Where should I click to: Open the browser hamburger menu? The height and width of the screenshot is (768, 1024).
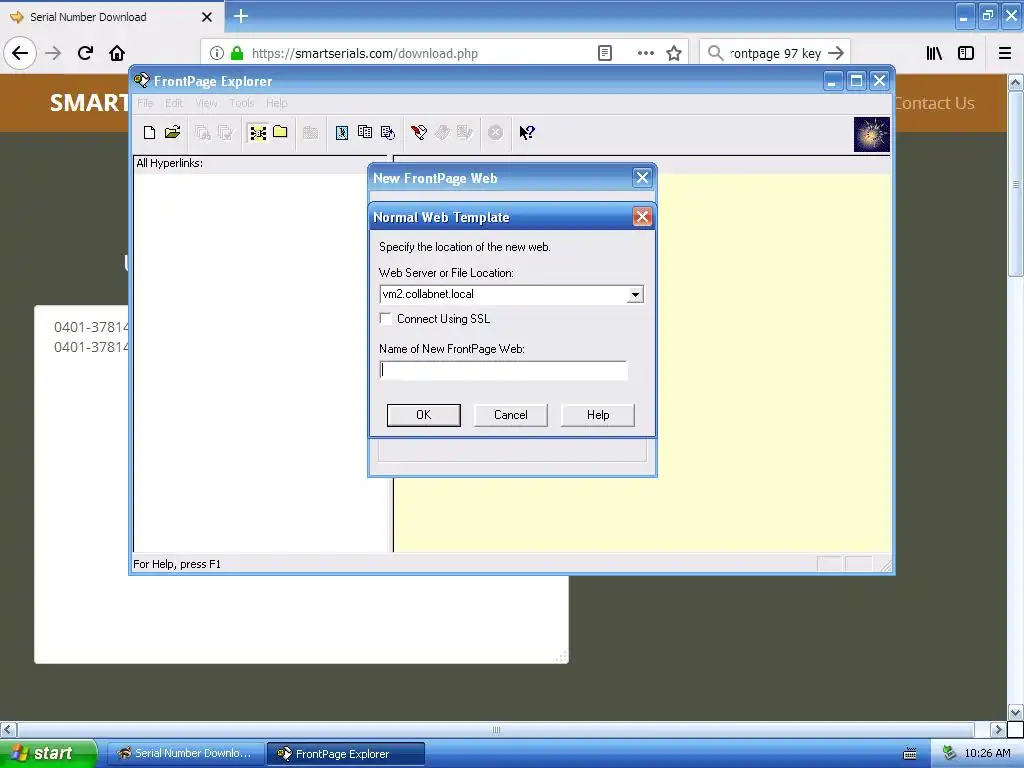tap(1005, 54)
